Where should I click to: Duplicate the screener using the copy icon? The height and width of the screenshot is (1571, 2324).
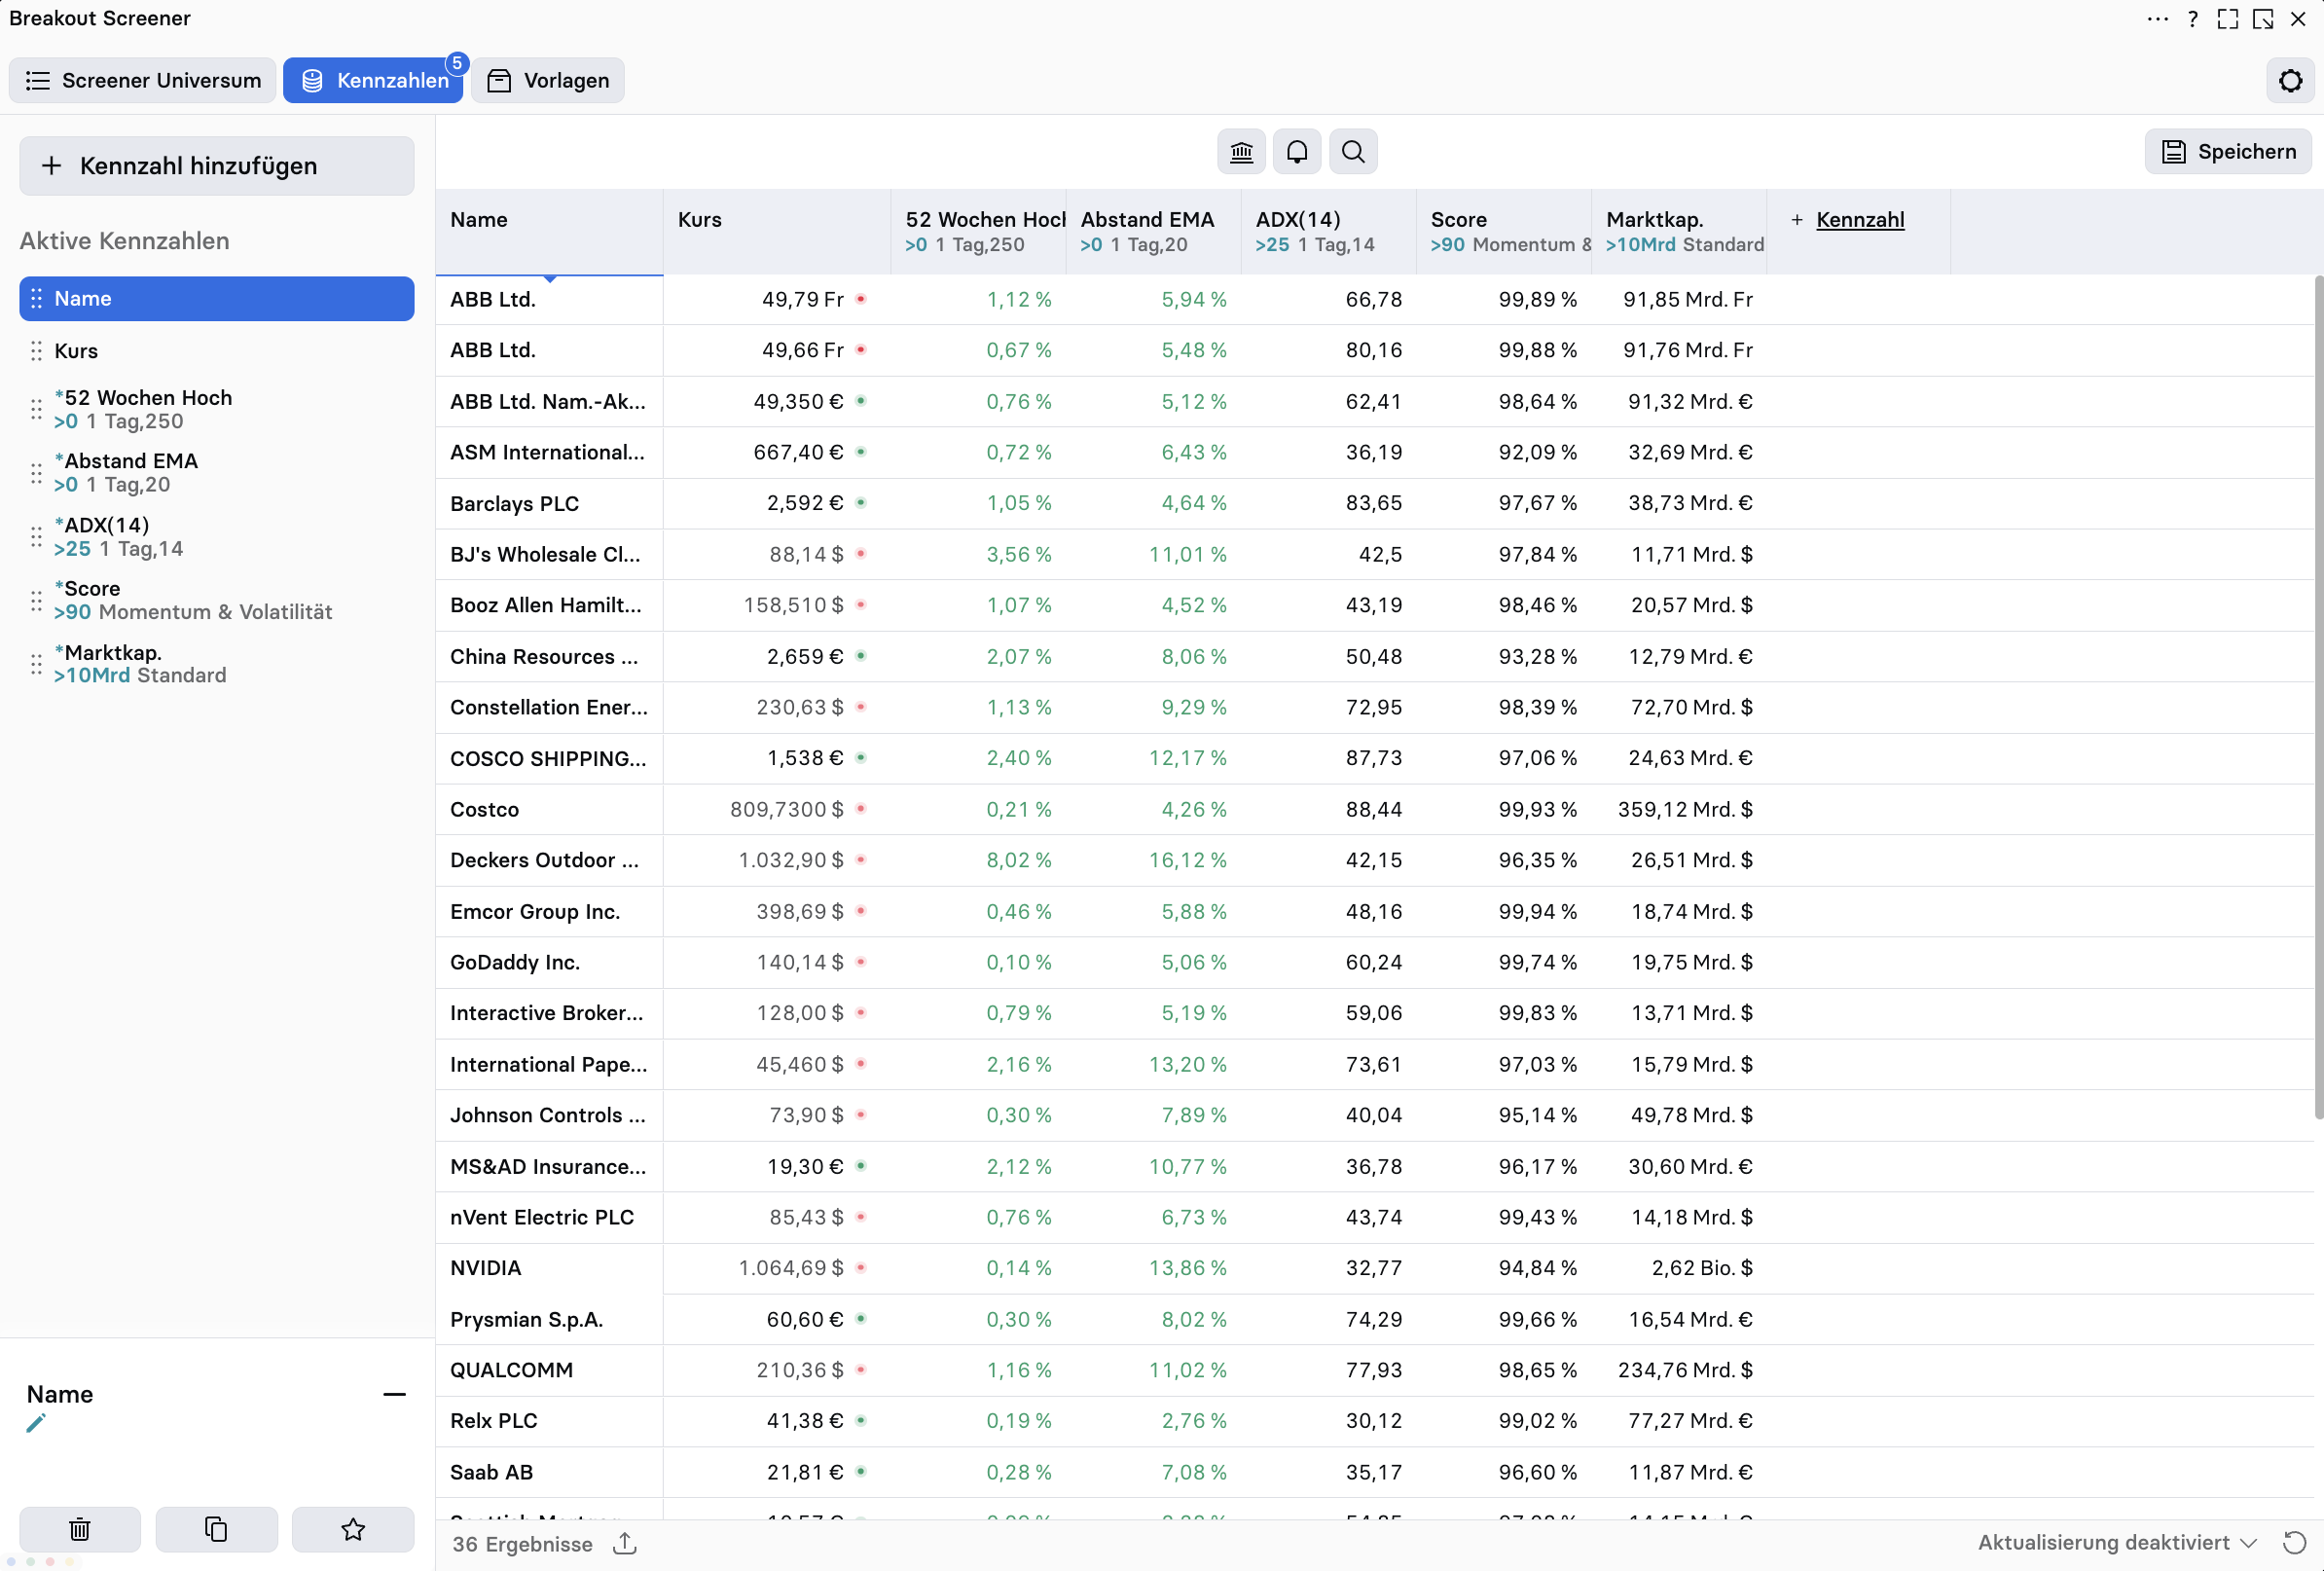216,1529
